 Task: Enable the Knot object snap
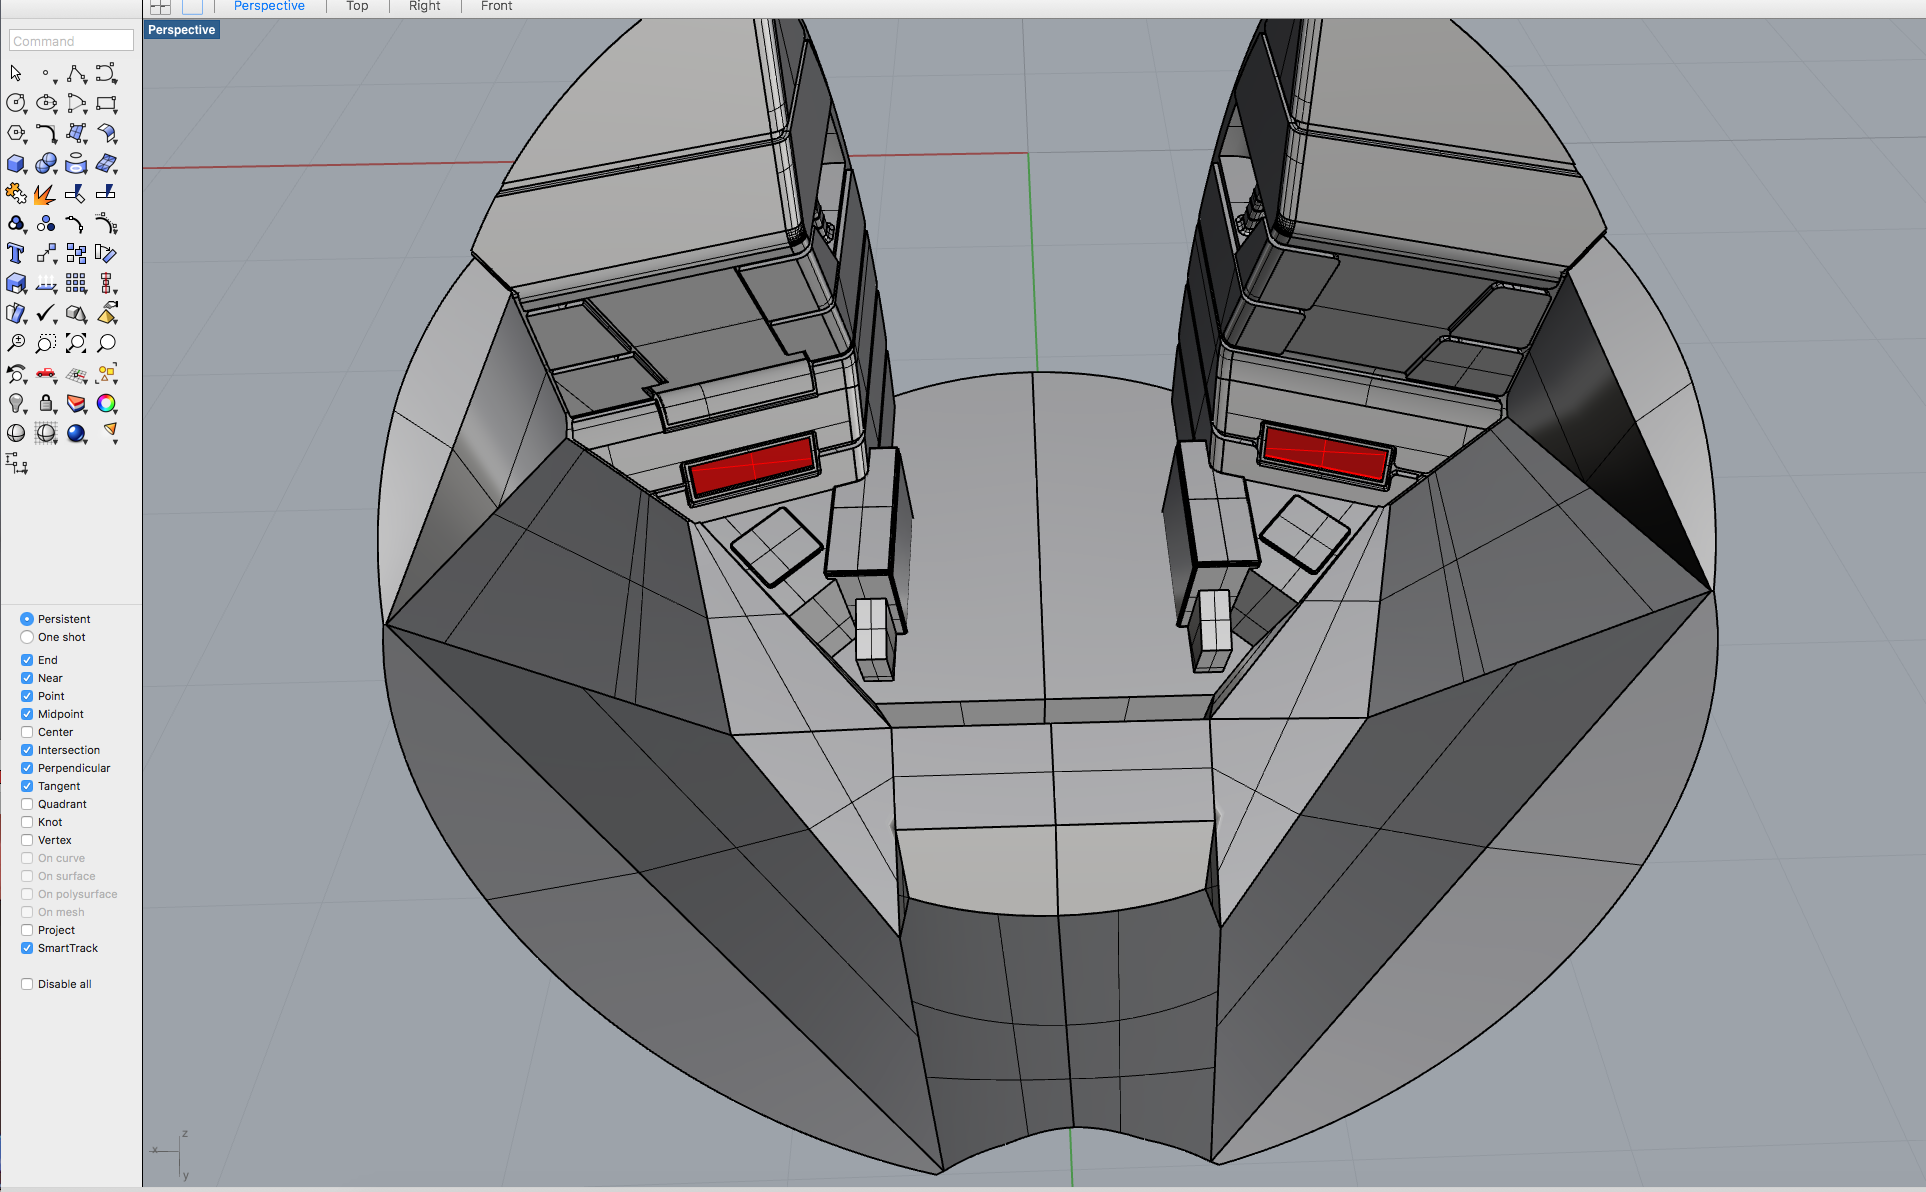pyautogui.click(x=27, y=822)
